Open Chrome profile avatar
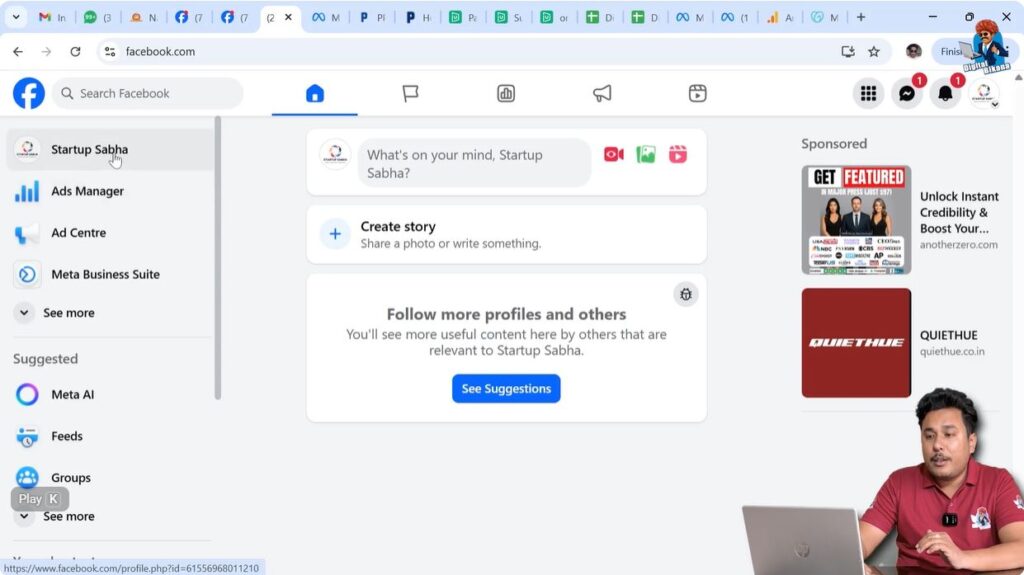Screen dimensions: 1024x575 pyautogui.click(x=914, y=52)
